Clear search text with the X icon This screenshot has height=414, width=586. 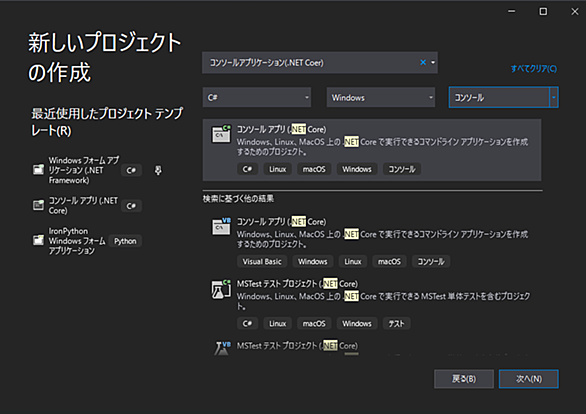(423, 62)
